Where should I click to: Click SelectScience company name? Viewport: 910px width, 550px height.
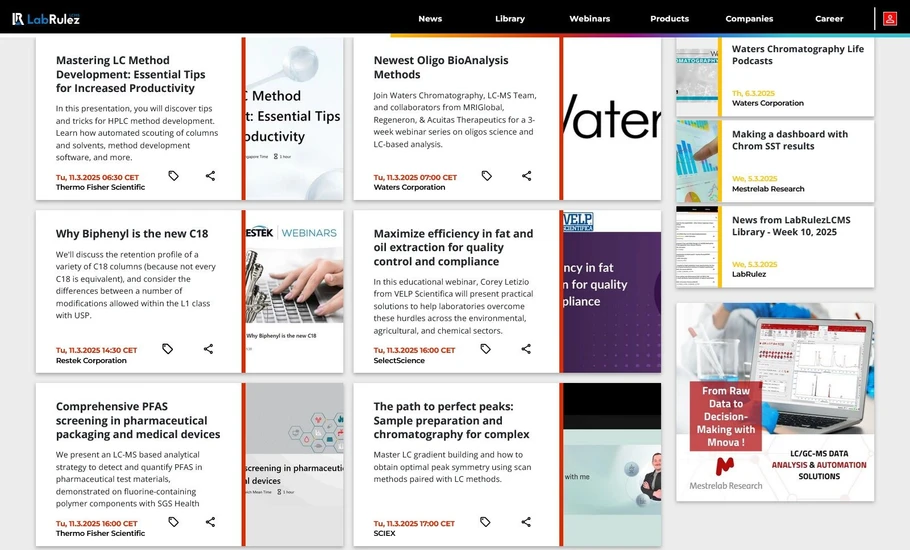coord(399,360)
